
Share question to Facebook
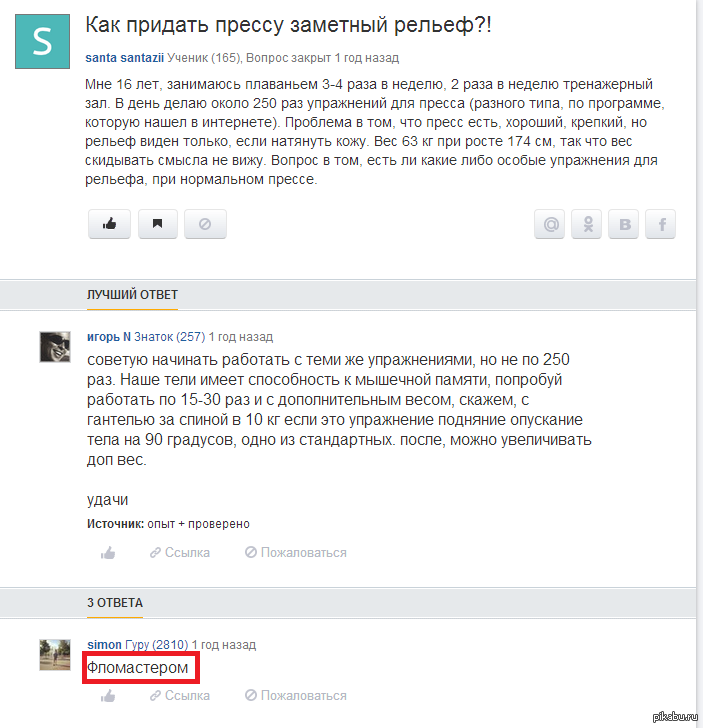click(x=661, y=224)
